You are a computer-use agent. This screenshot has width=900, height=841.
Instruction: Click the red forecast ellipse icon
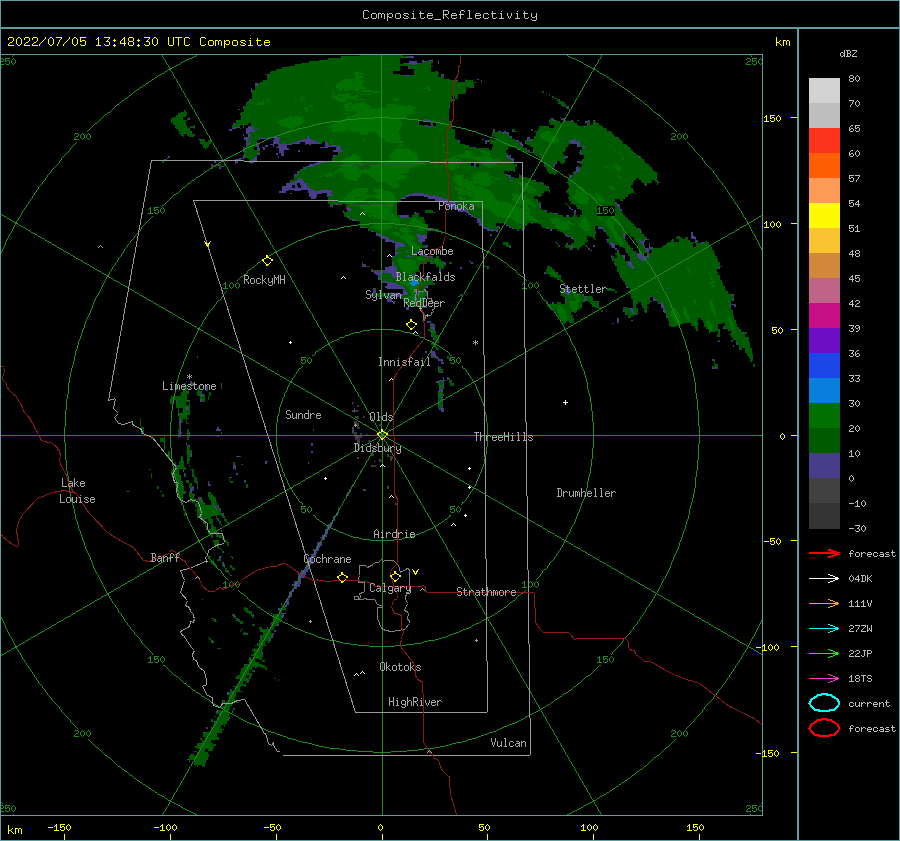[x=824, y=728]
